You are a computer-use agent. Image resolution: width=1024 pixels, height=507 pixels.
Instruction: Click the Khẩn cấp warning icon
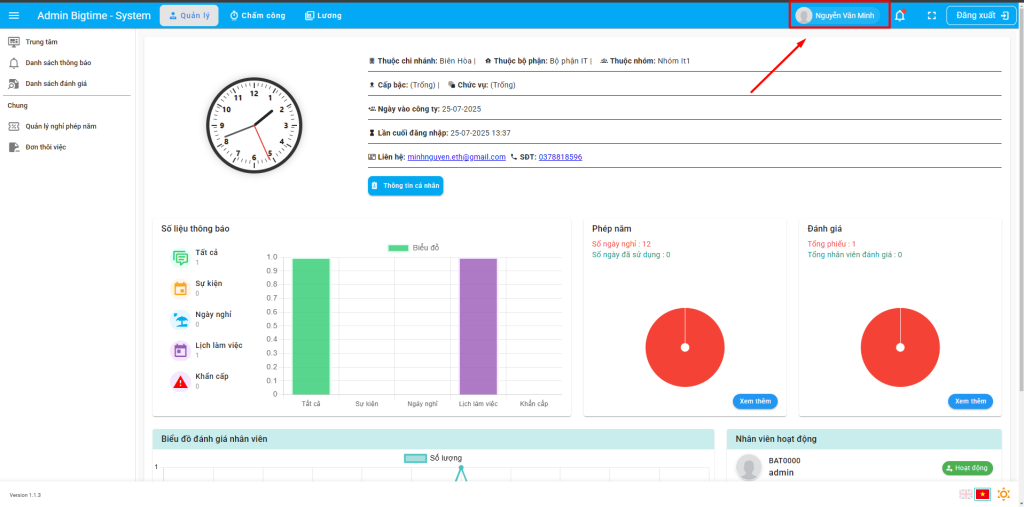point(180,381)
